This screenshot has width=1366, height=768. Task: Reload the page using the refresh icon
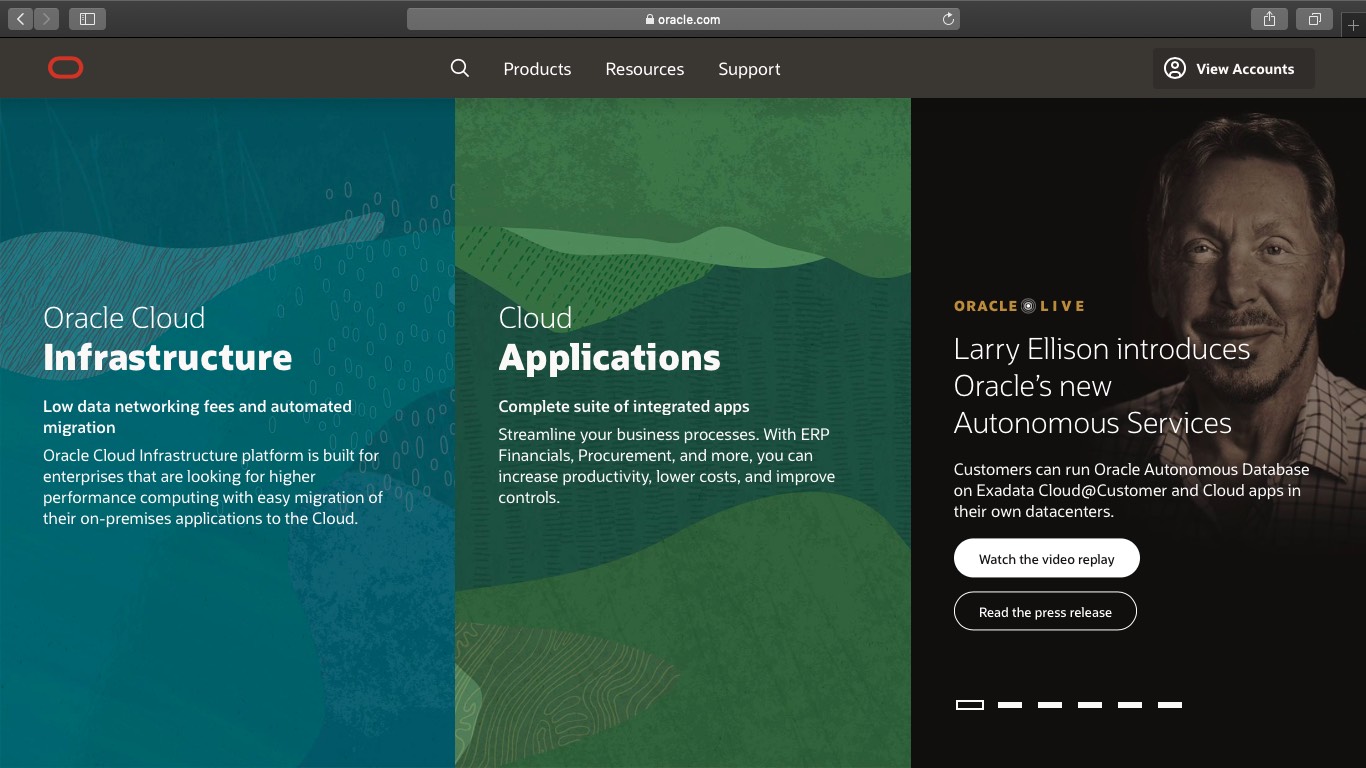[948, 19]
